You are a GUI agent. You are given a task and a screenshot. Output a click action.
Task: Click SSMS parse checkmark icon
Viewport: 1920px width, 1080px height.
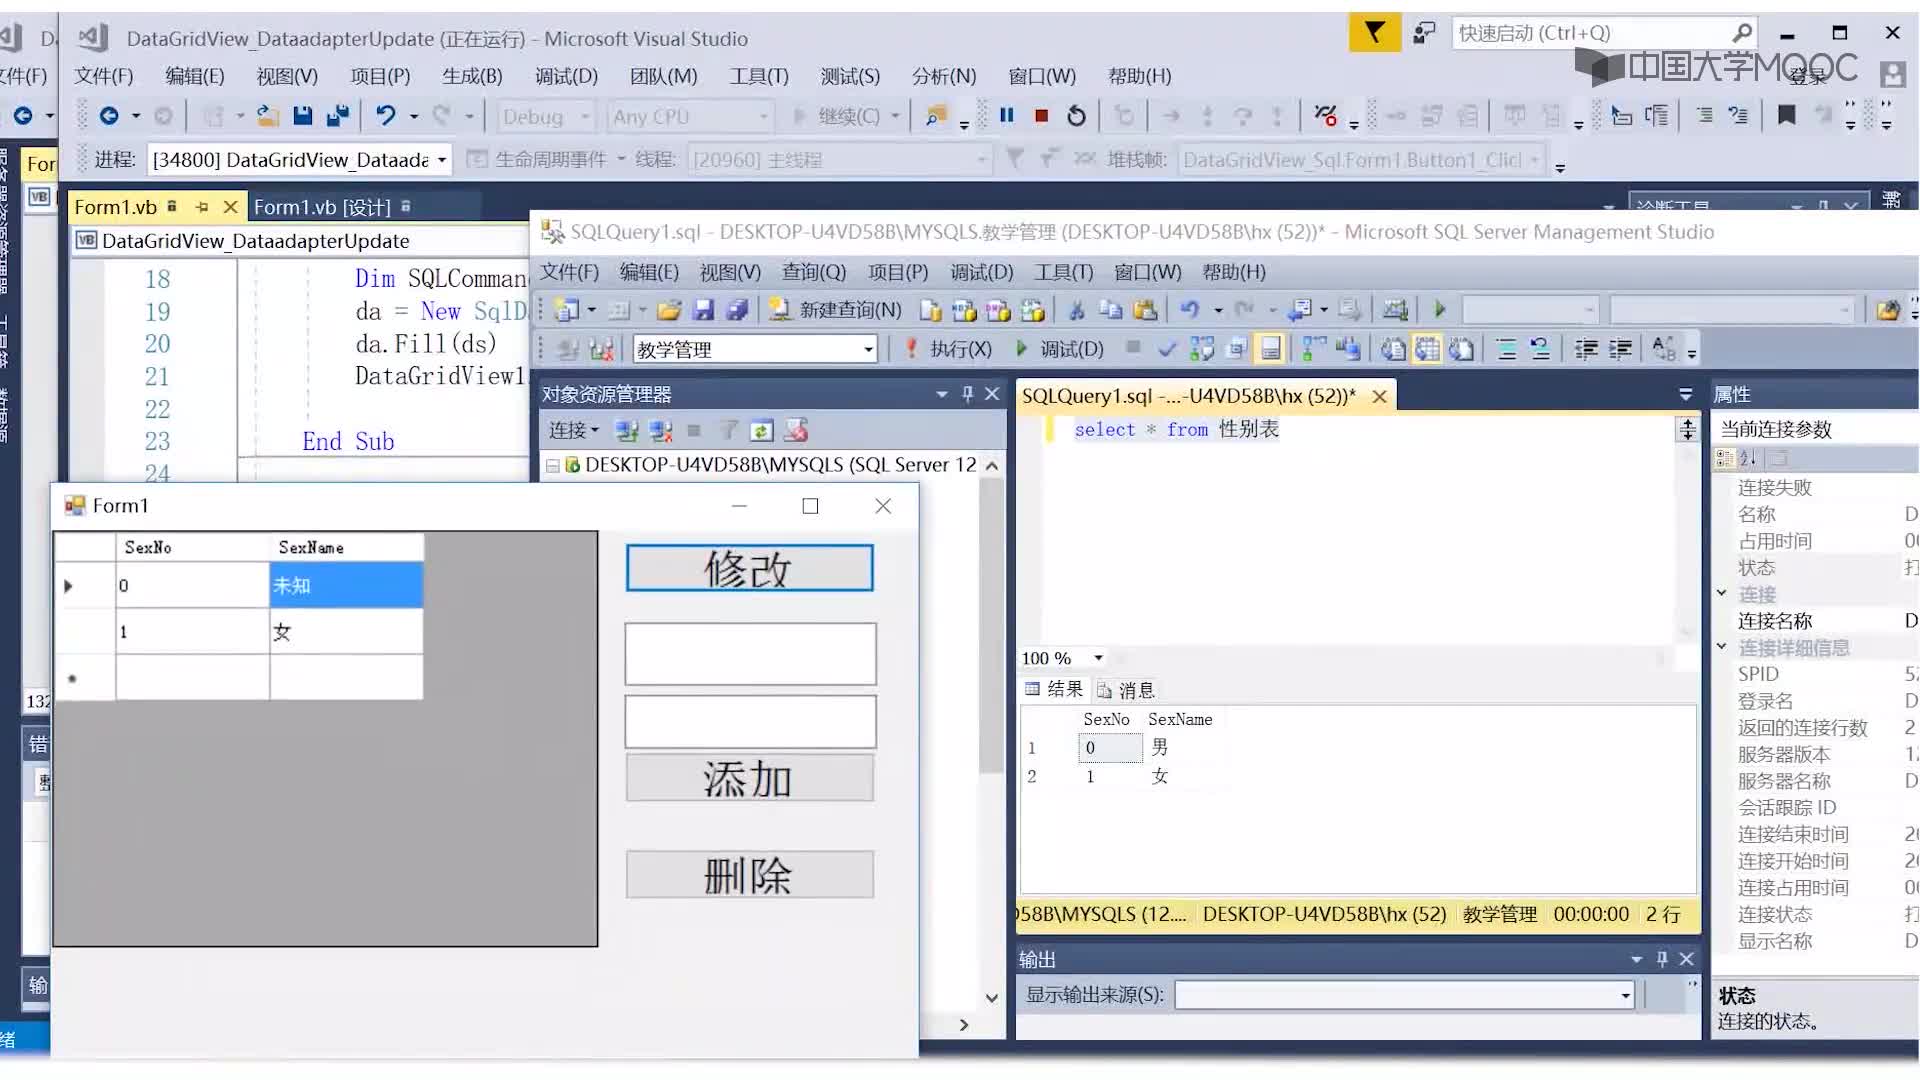coord(1167,349)
